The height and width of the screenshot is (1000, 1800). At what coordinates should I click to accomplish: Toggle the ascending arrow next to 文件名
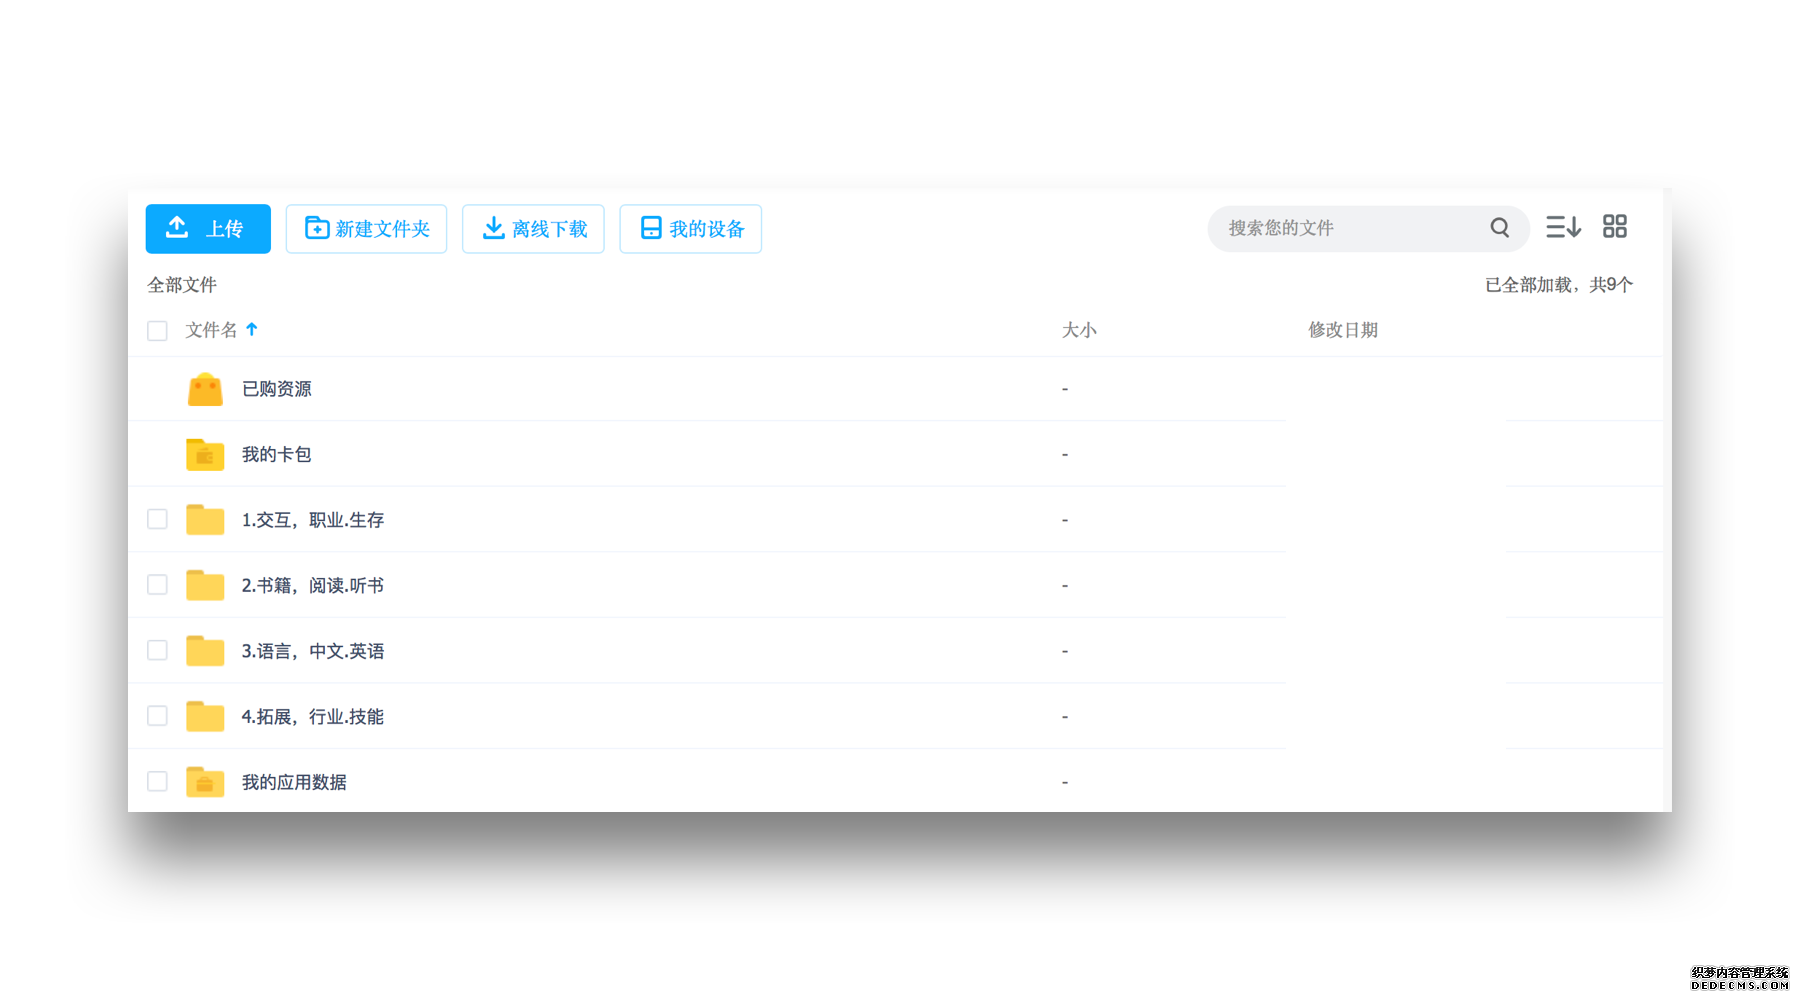(x=252, y=329)
